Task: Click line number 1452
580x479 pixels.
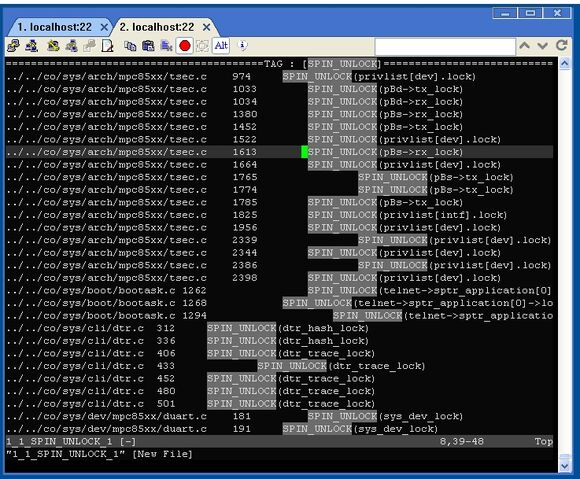Action: click(x=245, y=127)
